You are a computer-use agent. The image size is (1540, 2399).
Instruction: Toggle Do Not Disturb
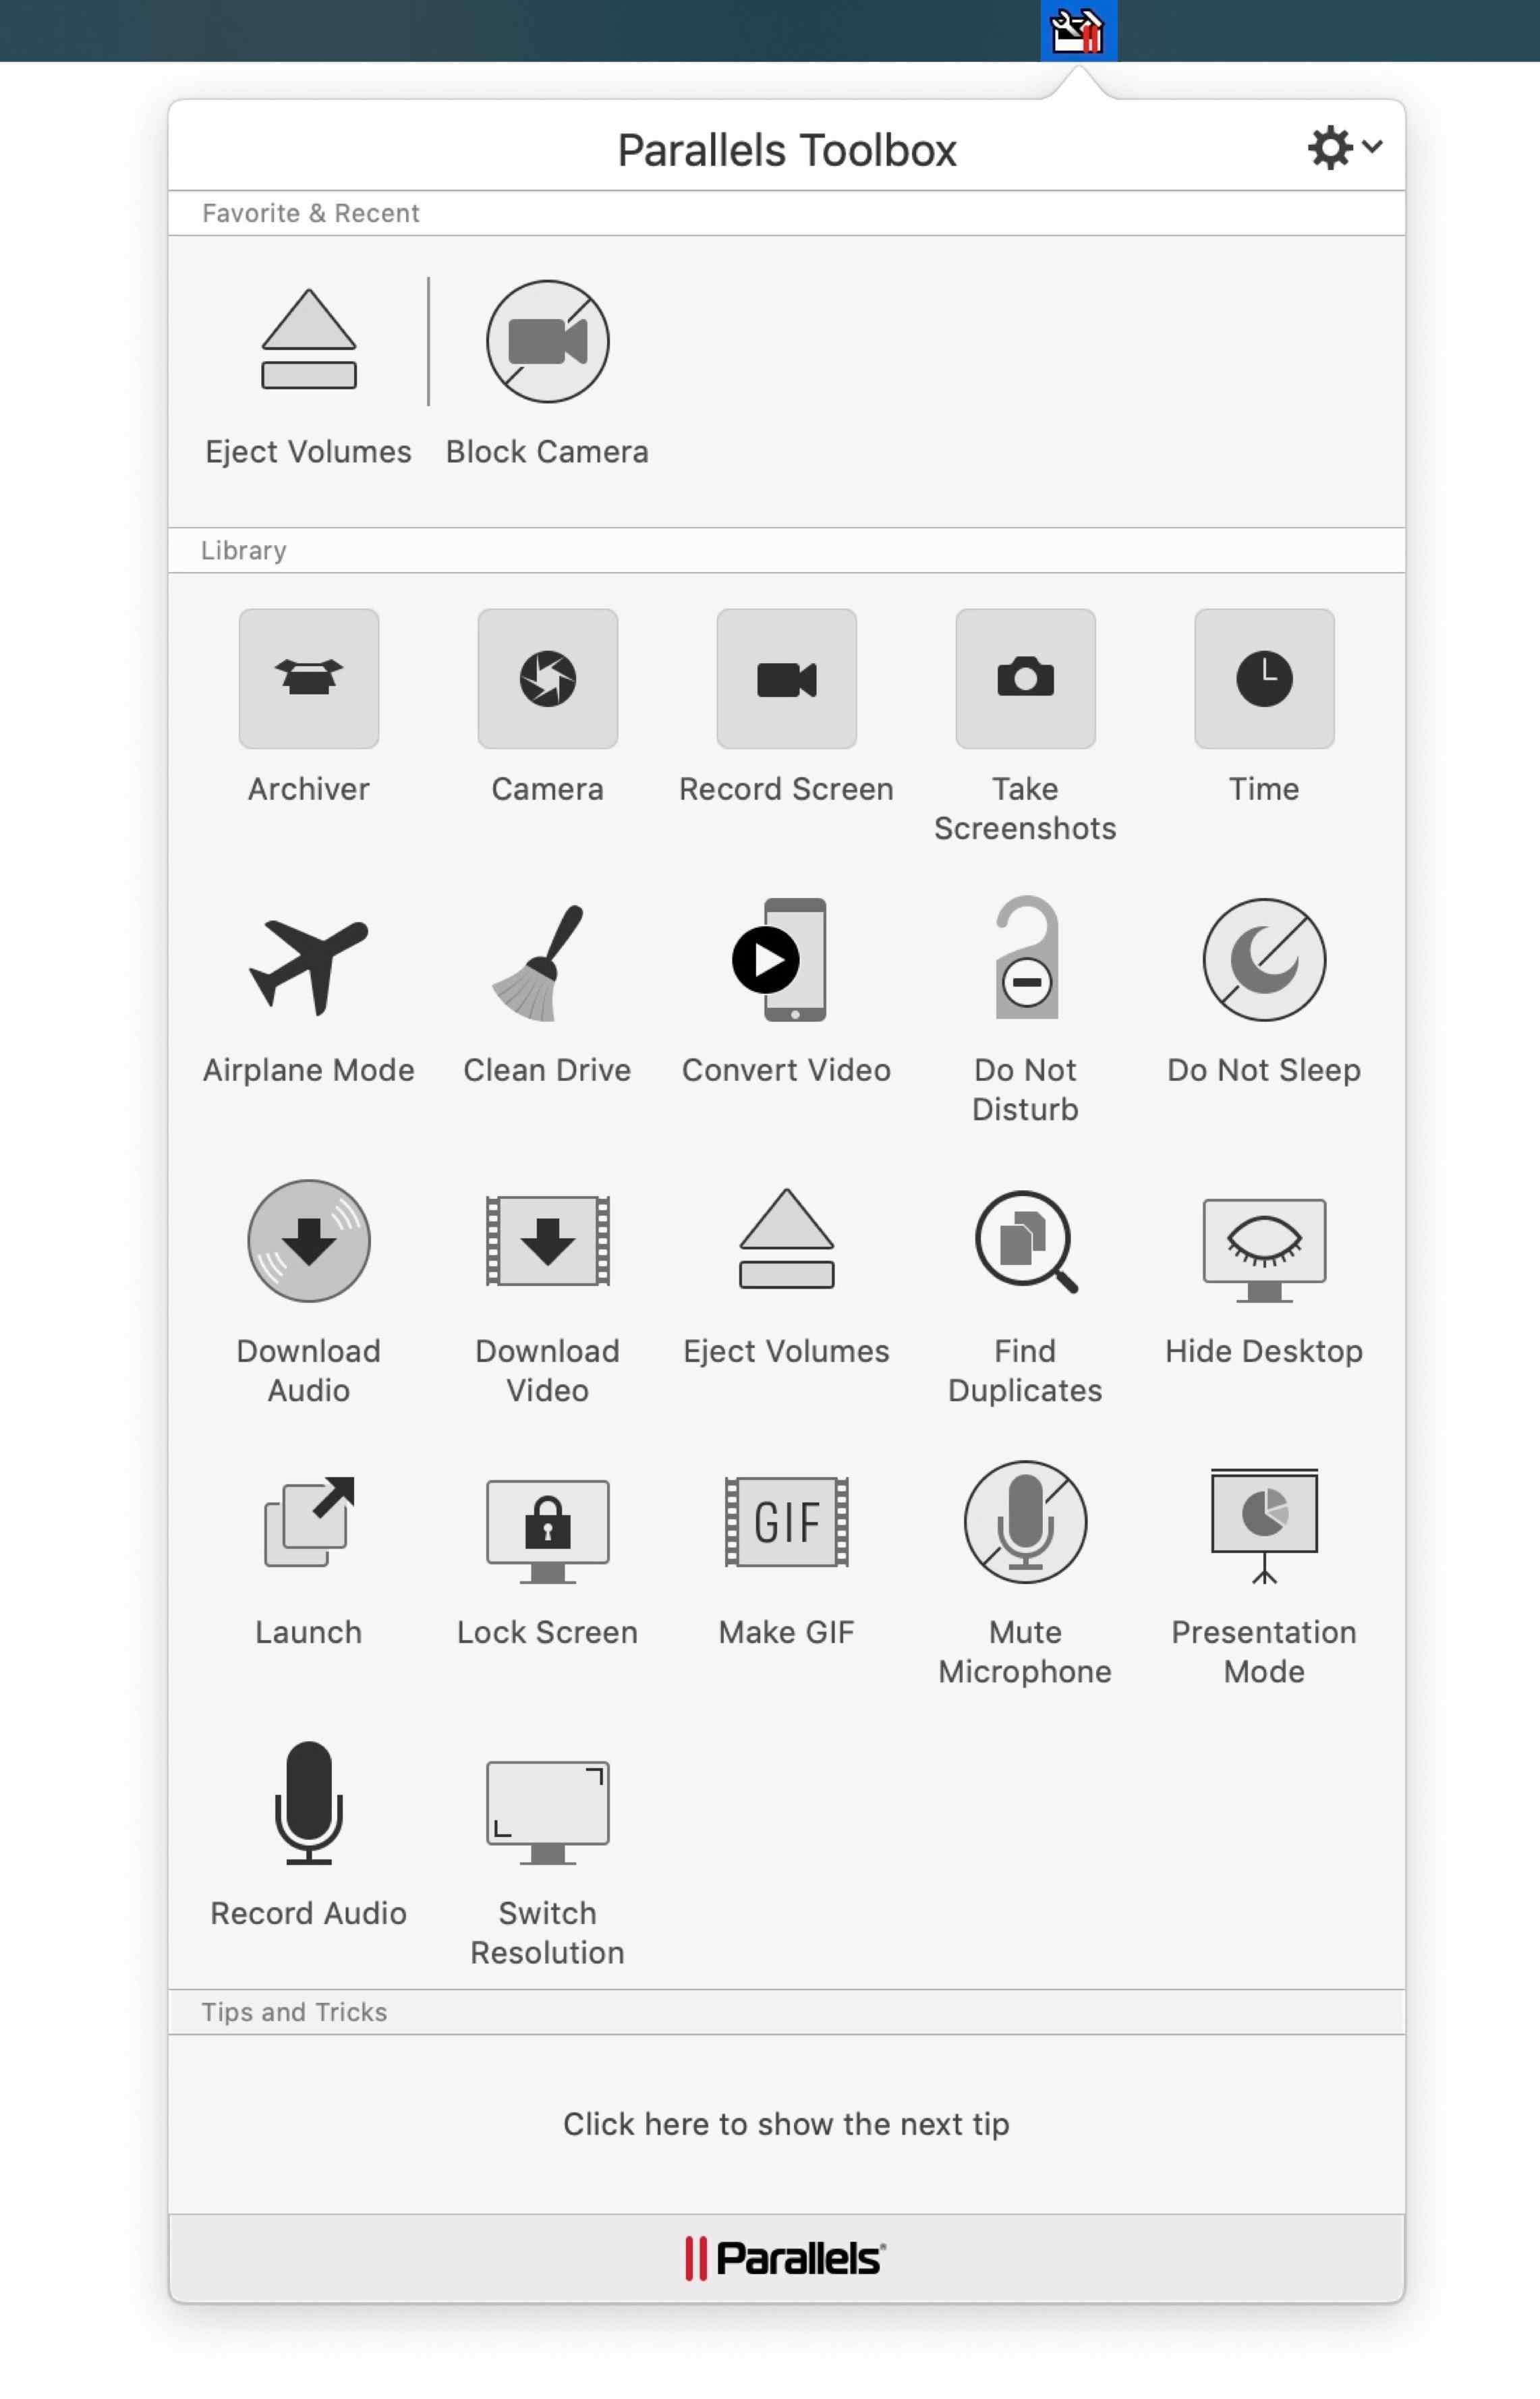pos(1026,957)
